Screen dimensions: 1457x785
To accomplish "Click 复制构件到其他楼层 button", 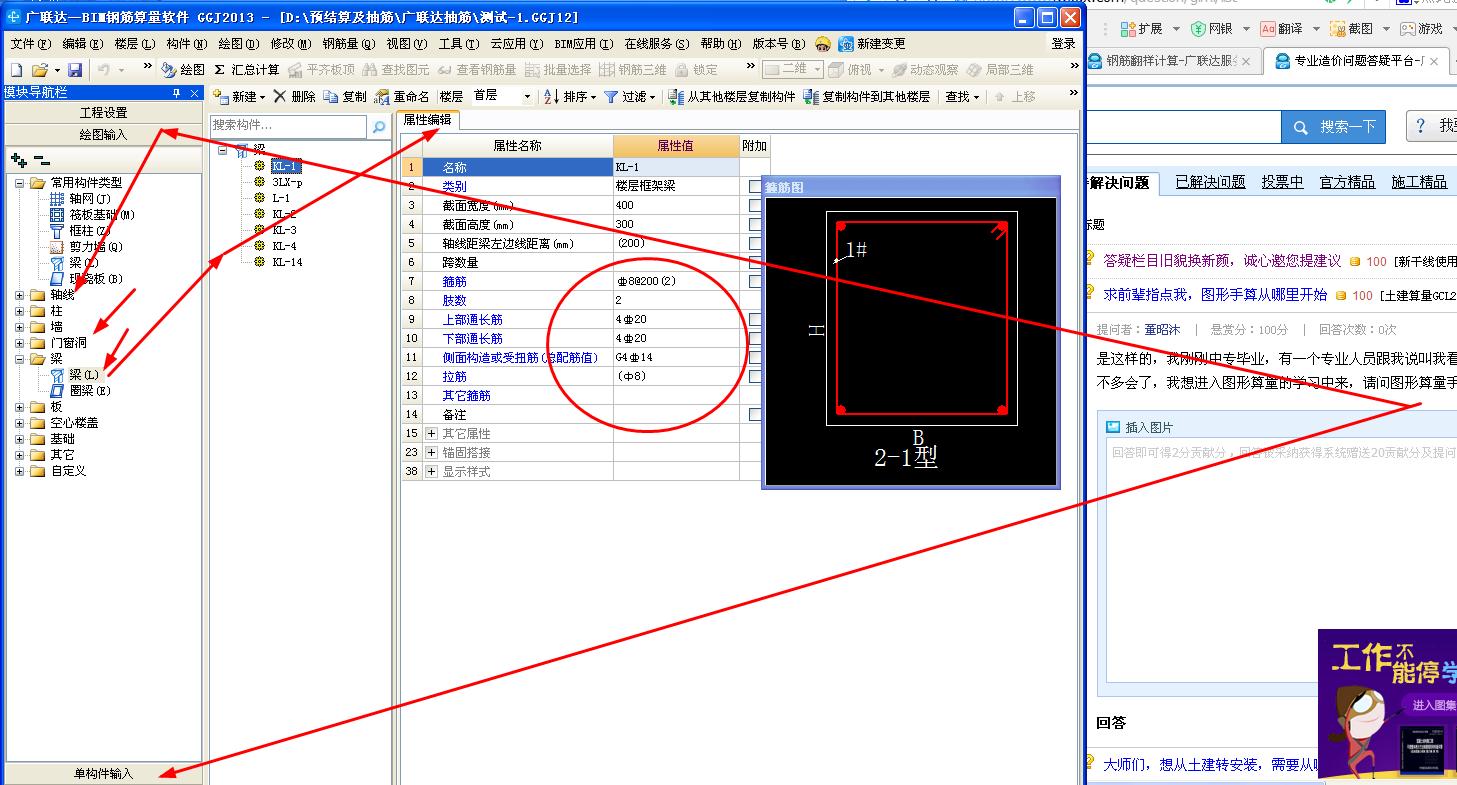I will pyautogui.click(x=867, y=97).
